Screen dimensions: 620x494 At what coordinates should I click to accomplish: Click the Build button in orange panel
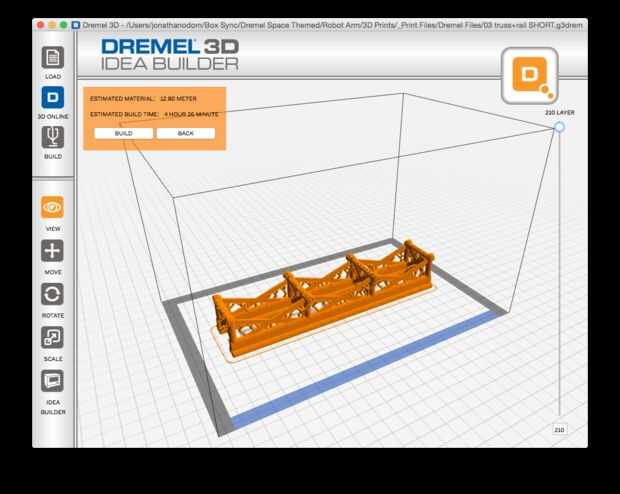click(x=123, y=133)
